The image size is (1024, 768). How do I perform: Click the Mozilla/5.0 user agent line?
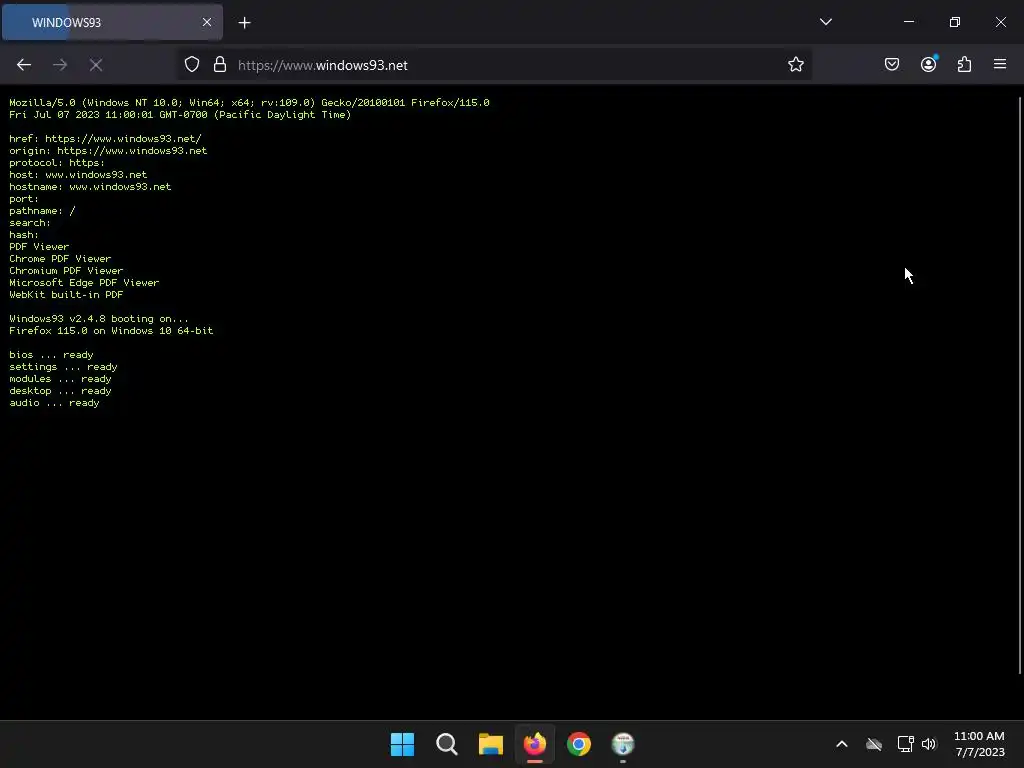click(249, 103)
